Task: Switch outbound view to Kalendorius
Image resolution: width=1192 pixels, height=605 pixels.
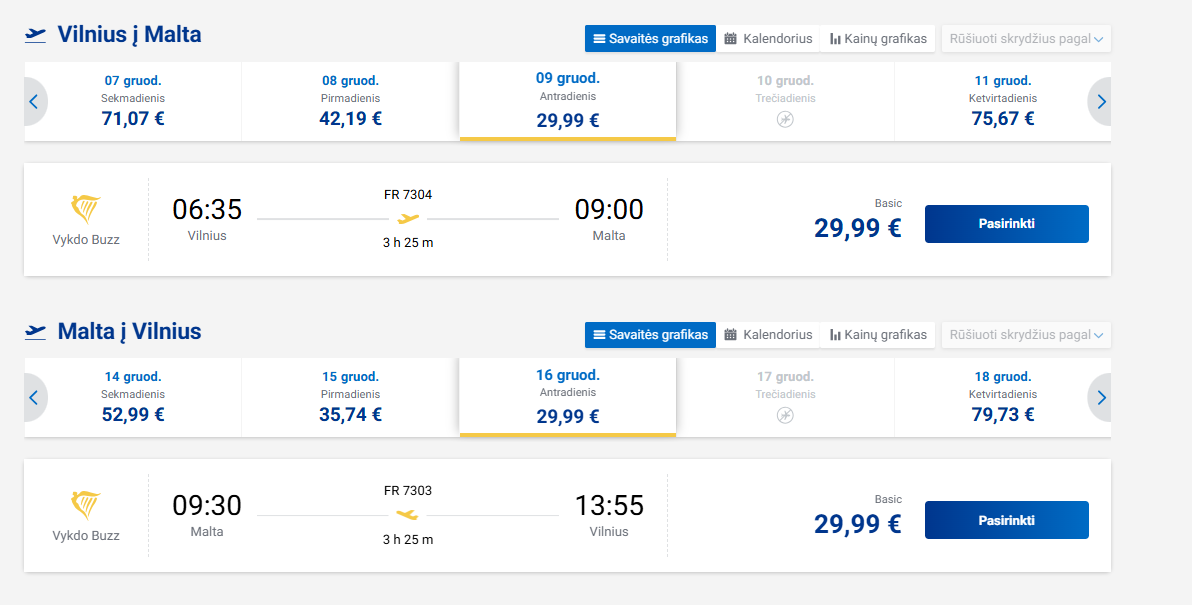Action: point(768,39)
